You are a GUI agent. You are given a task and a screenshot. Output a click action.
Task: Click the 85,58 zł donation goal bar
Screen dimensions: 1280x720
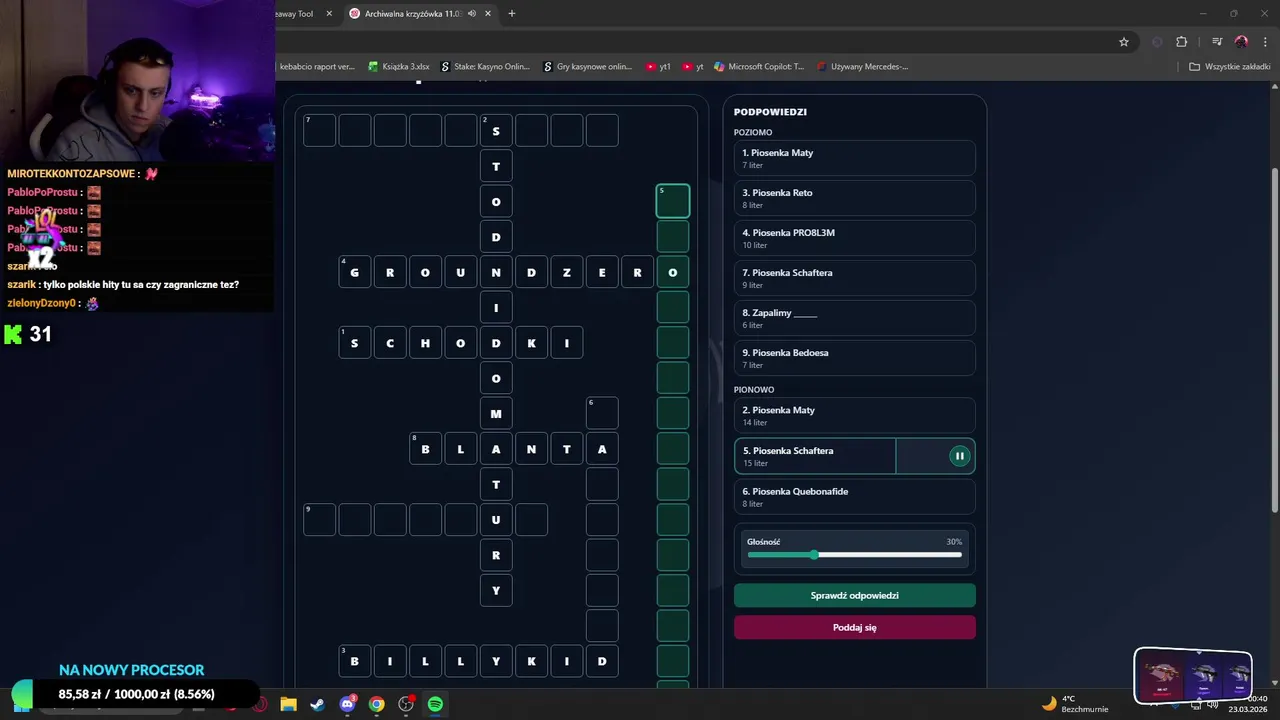(x=136, y=694)
